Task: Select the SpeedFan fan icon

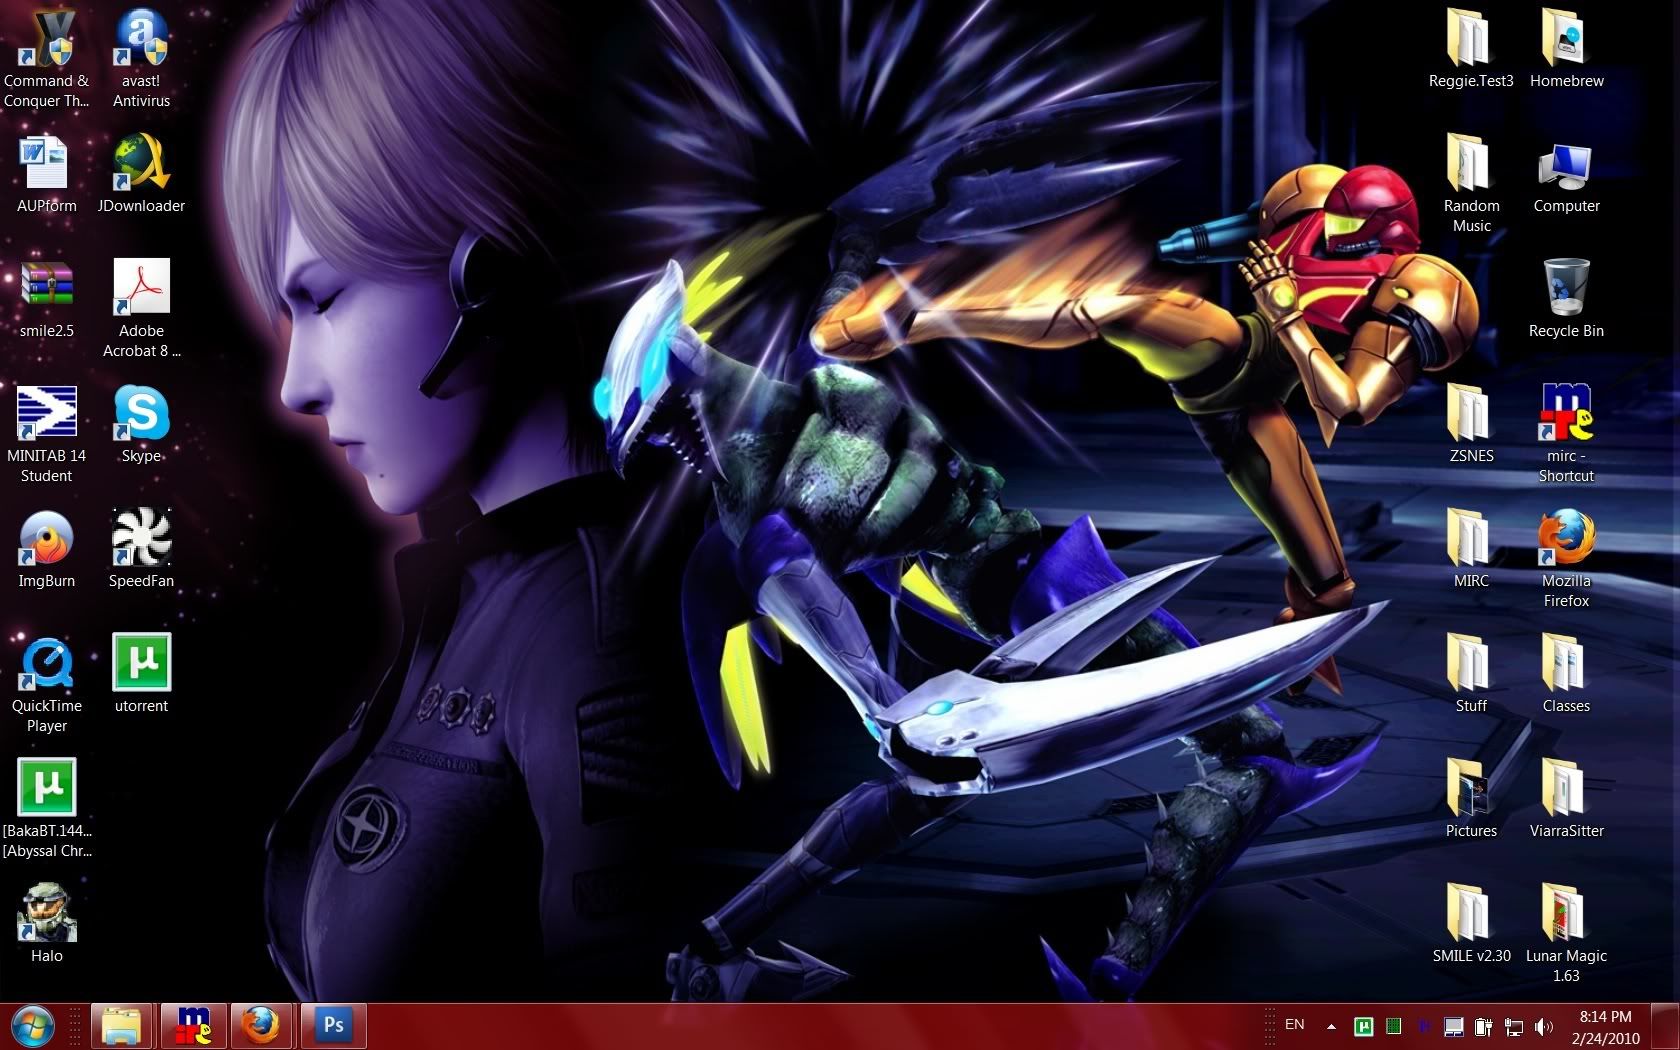Action: (x=141, y=539)
